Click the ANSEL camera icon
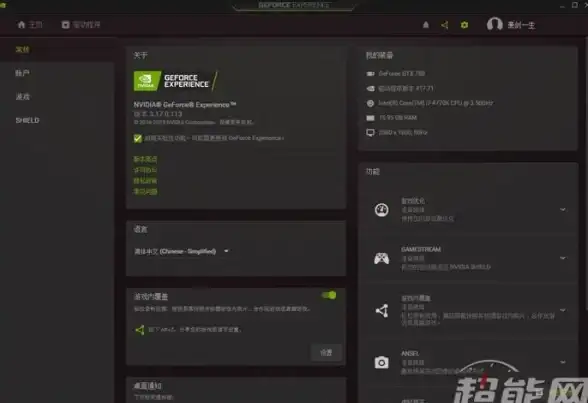 click(382, 363)
